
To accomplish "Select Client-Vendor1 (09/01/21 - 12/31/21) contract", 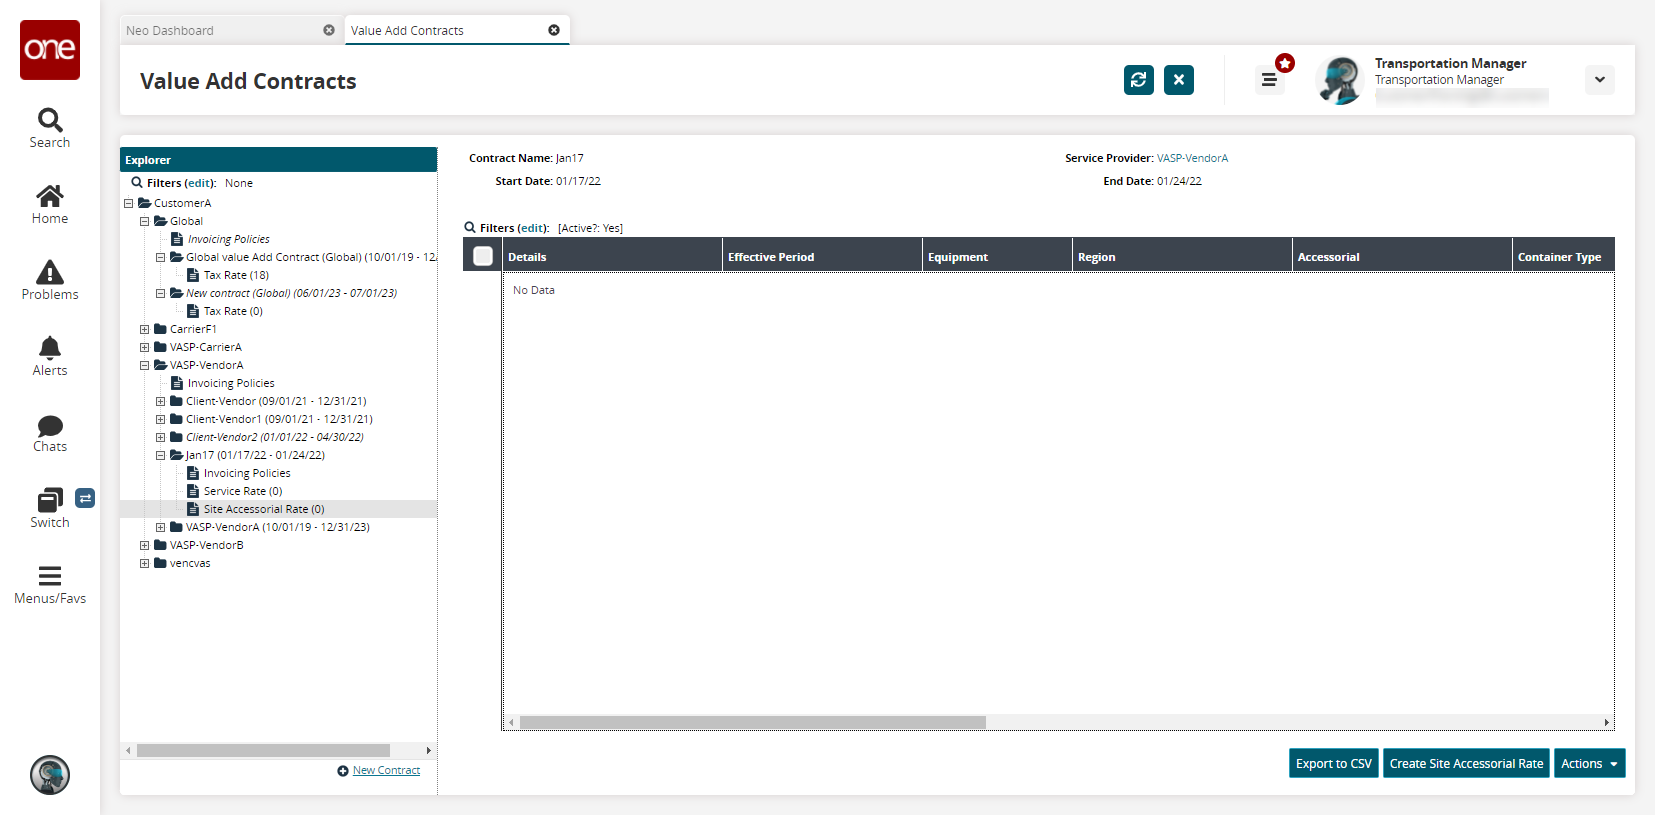I will (279, 419).
